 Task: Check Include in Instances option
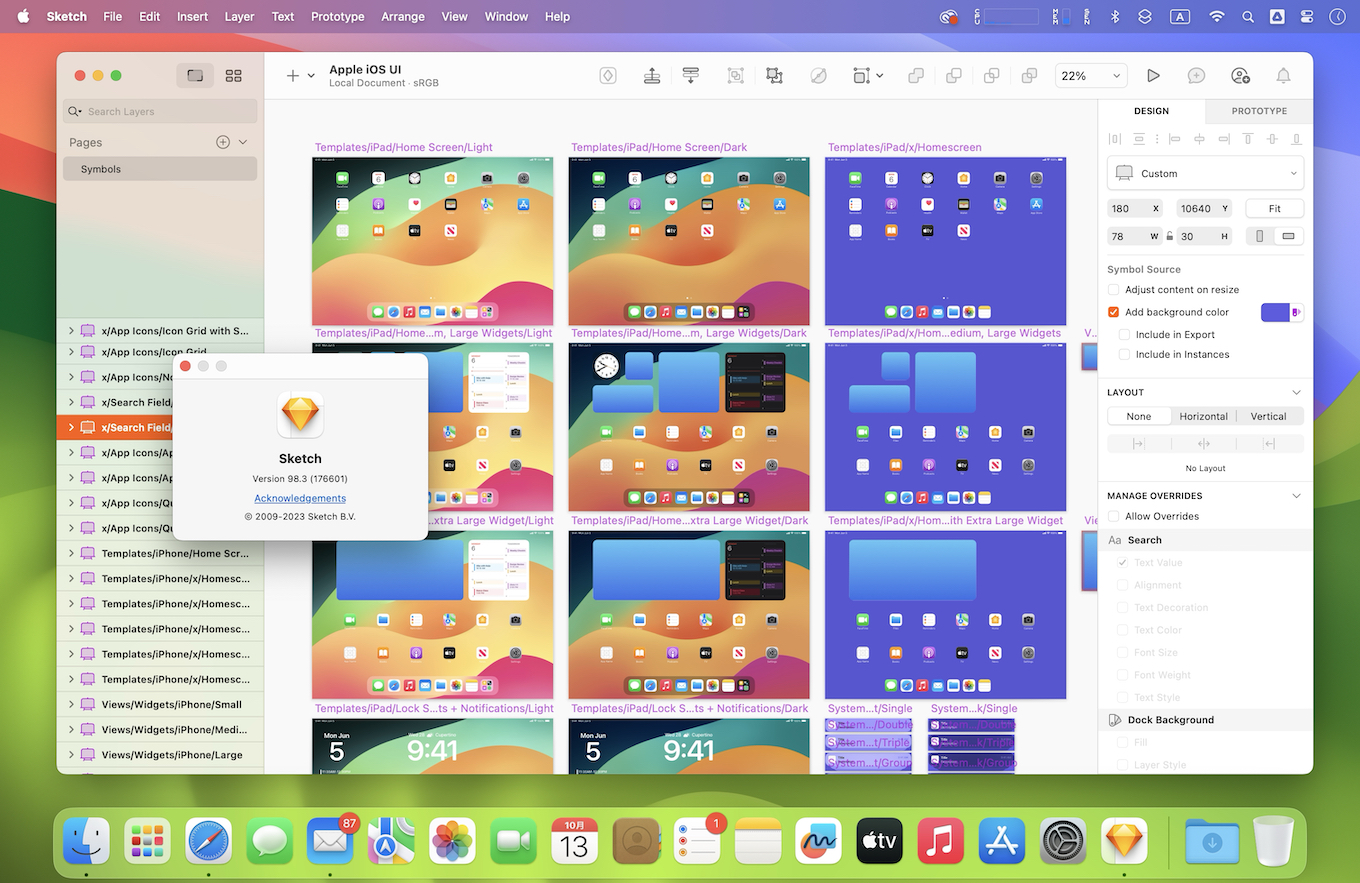pyautogui.click(x=1124, y=354)
